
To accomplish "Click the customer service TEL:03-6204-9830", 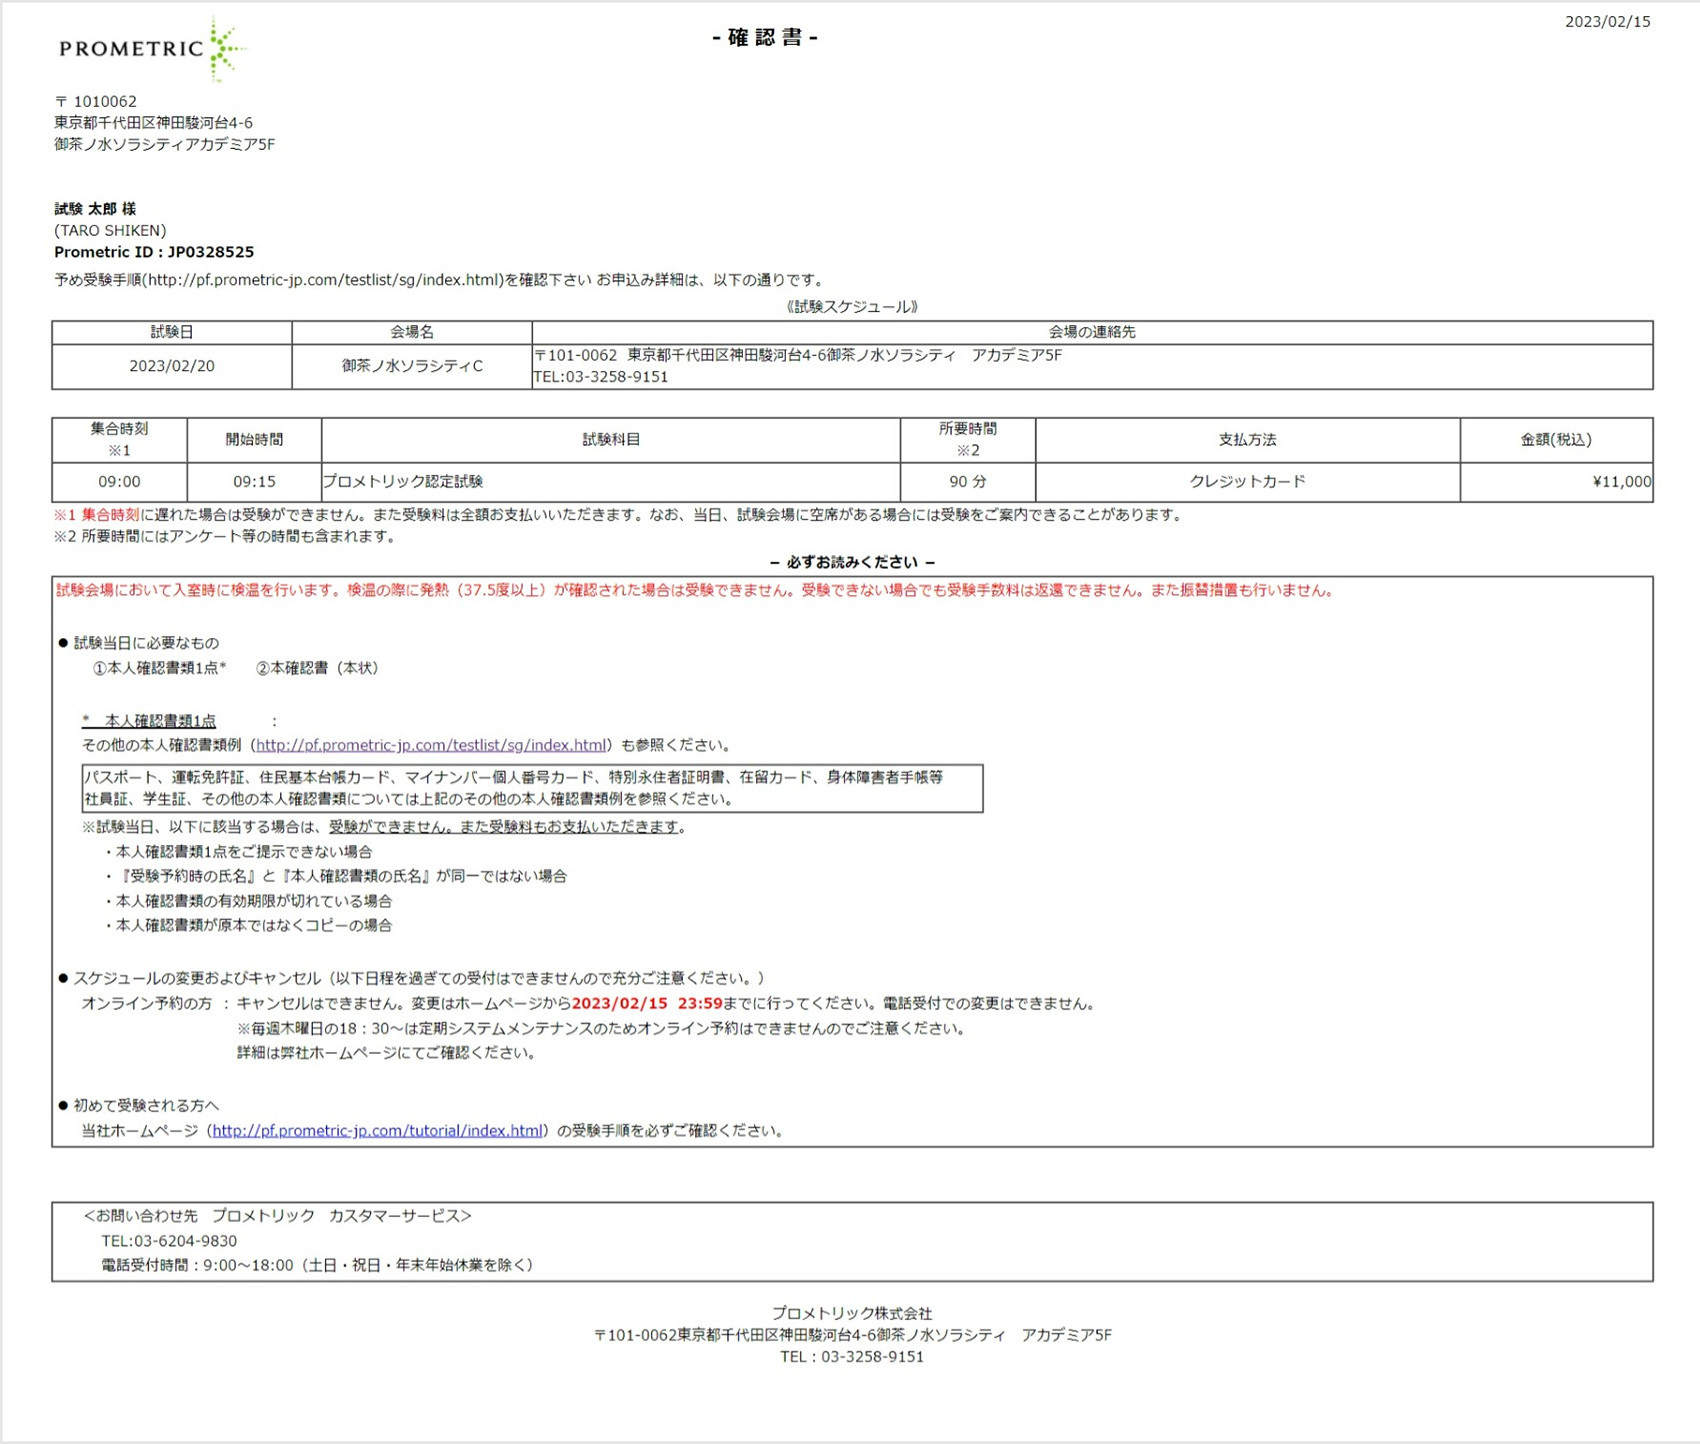I will point(169,1241).
